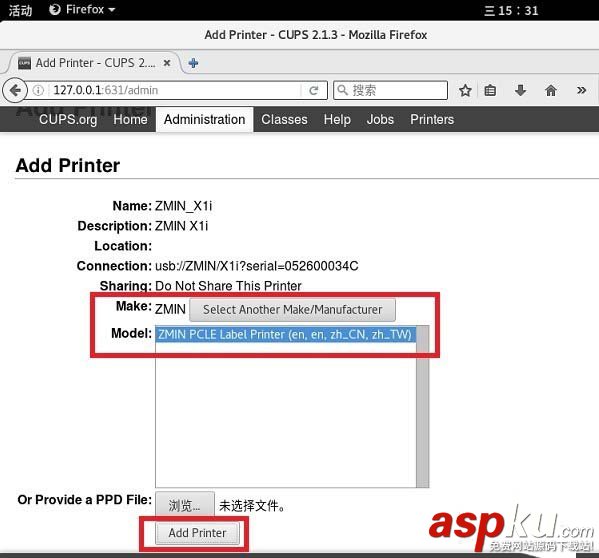
Task: Open the Jobs tab
Action: coord(380,120)
